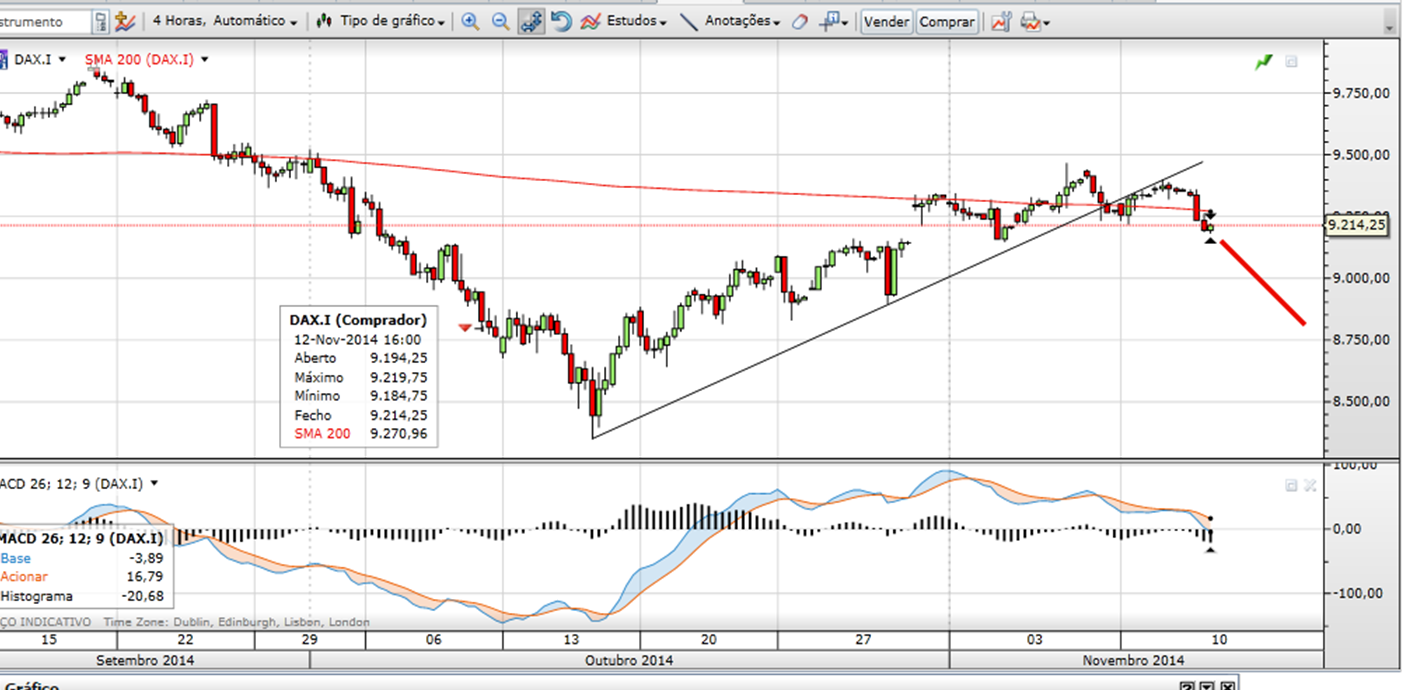Open the print chart dropdown icon

pyautogui.click(x=1035, y=21)
